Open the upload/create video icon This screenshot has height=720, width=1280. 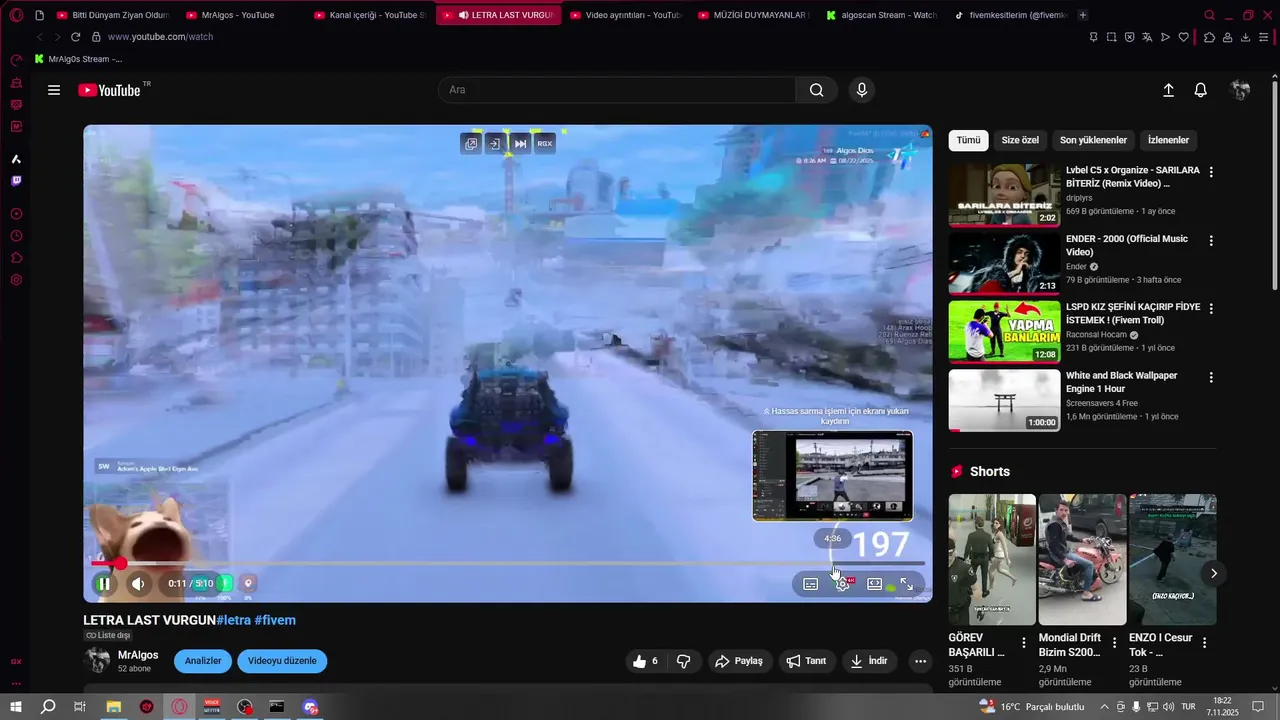tap(1168, 90)
